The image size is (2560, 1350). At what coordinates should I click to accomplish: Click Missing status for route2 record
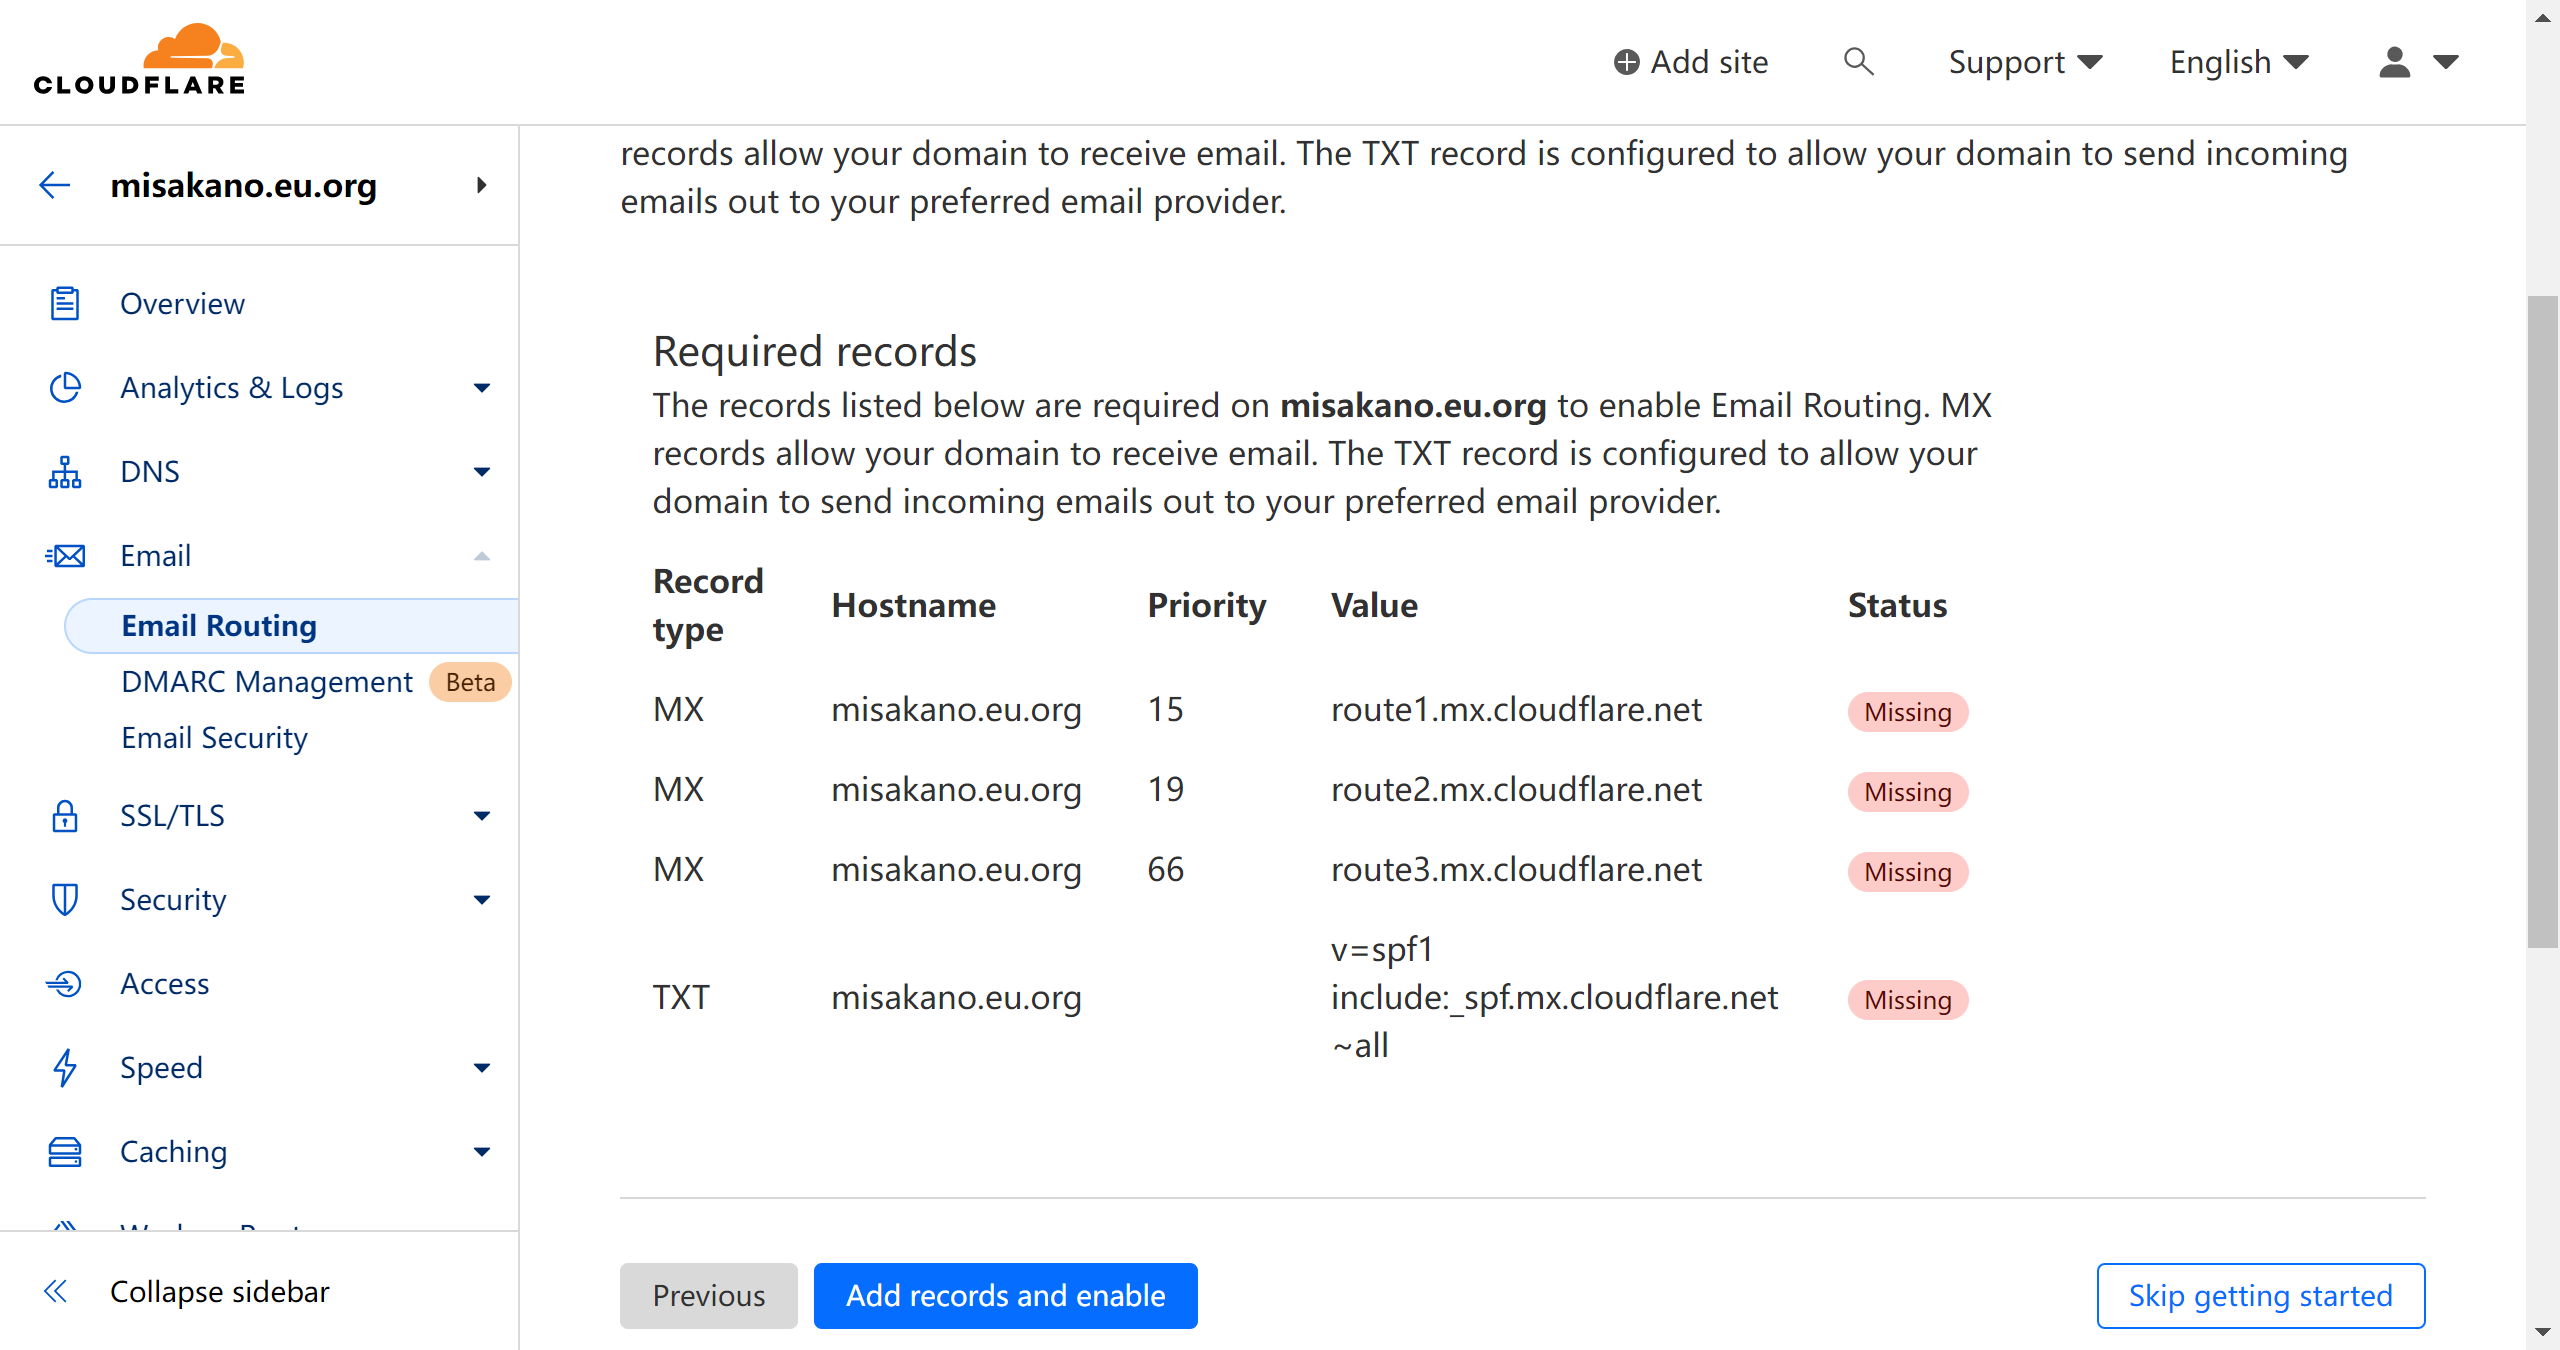click(1907, 792)
